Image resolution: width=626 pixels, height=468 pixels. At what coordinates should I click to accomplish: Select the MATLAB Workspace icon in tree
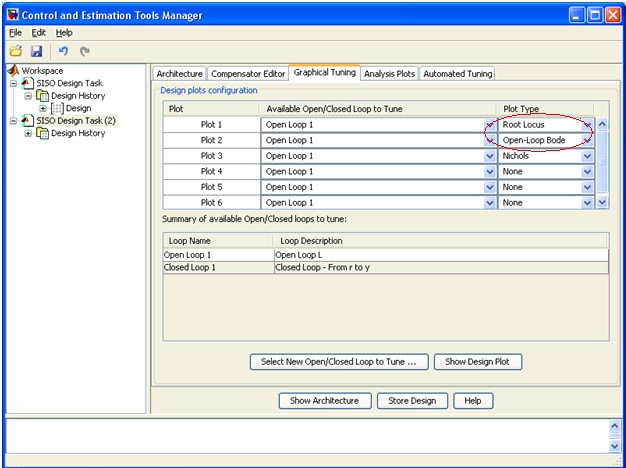pyautogui.click(x=13, y=71)
